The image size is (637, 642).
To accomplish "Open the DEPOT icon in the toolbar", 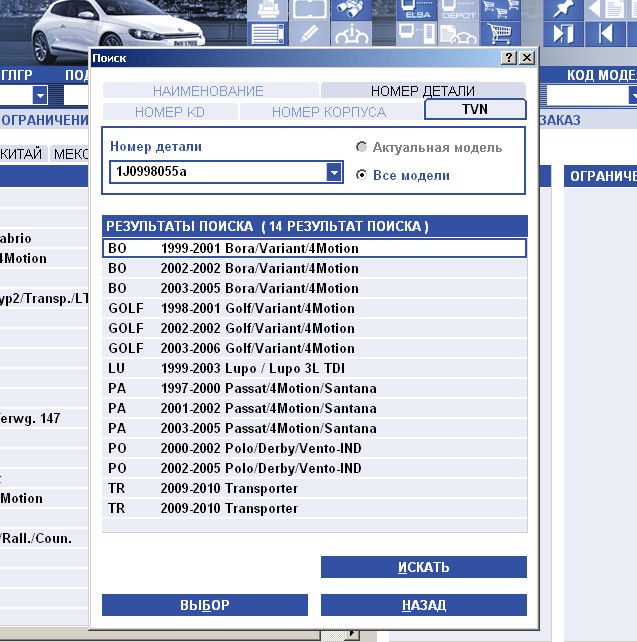I will (459, 9).
